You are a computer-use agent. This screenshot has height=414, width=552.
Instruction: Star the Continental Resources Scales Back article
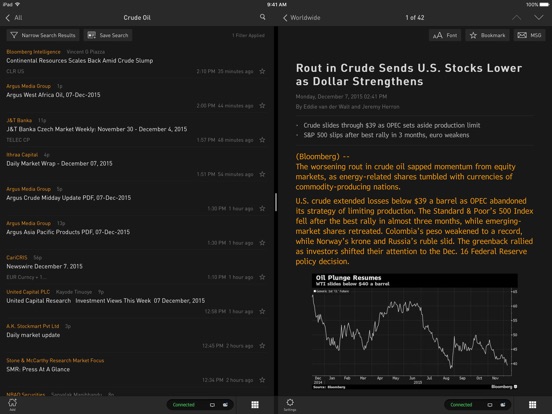(x=262, y=71)
